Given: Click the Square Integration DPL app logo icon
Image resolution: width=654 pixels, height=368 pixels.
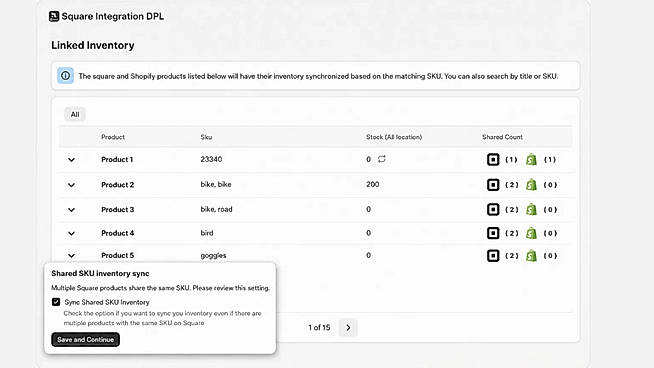Looking at the screenshot, I should 54,16.
